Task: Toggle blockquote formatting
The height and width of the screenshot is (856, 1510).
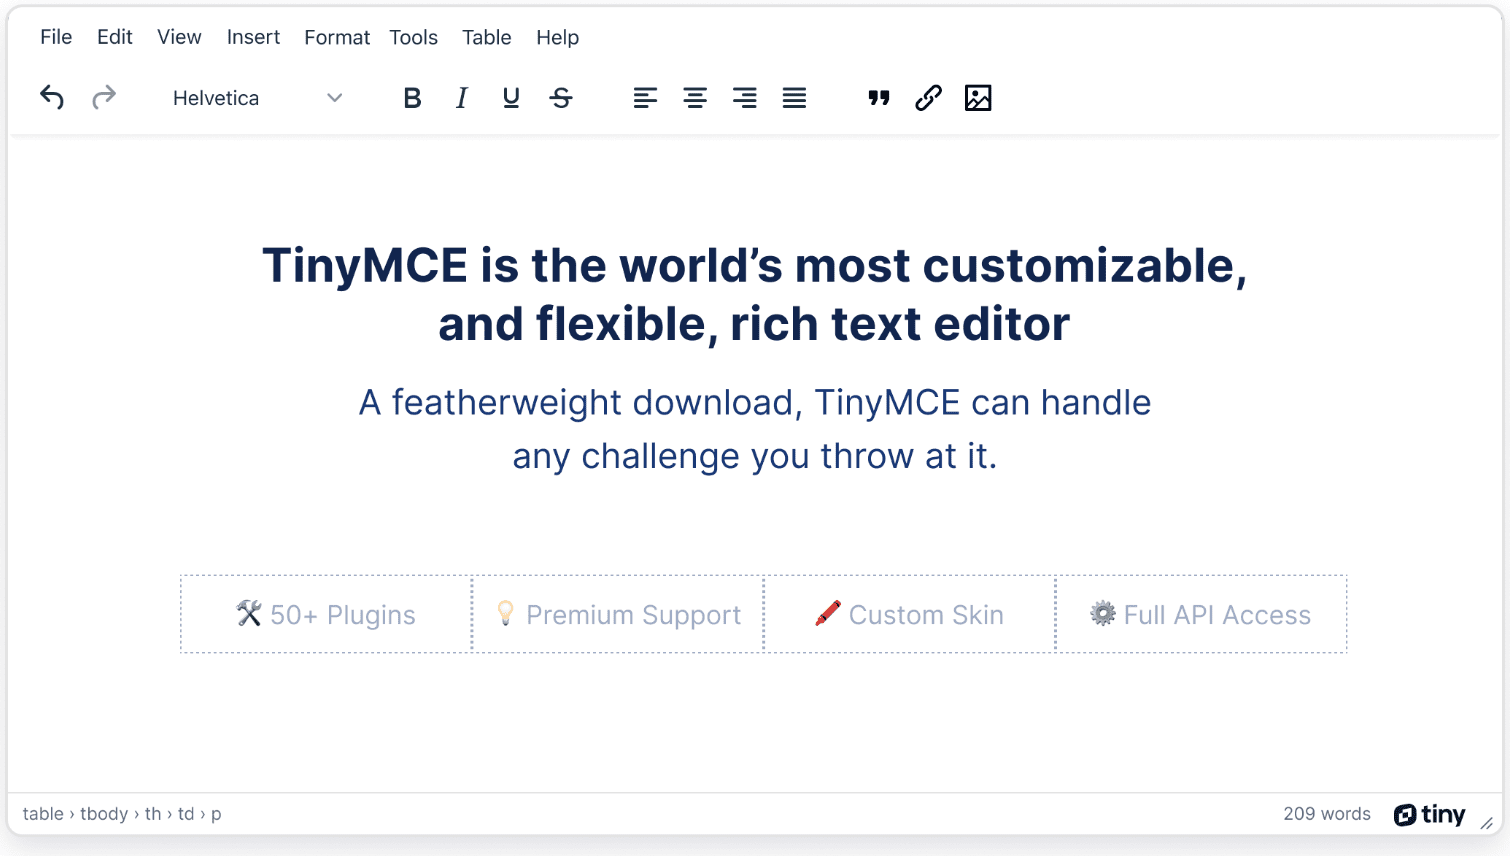Action: click(879, 97)
